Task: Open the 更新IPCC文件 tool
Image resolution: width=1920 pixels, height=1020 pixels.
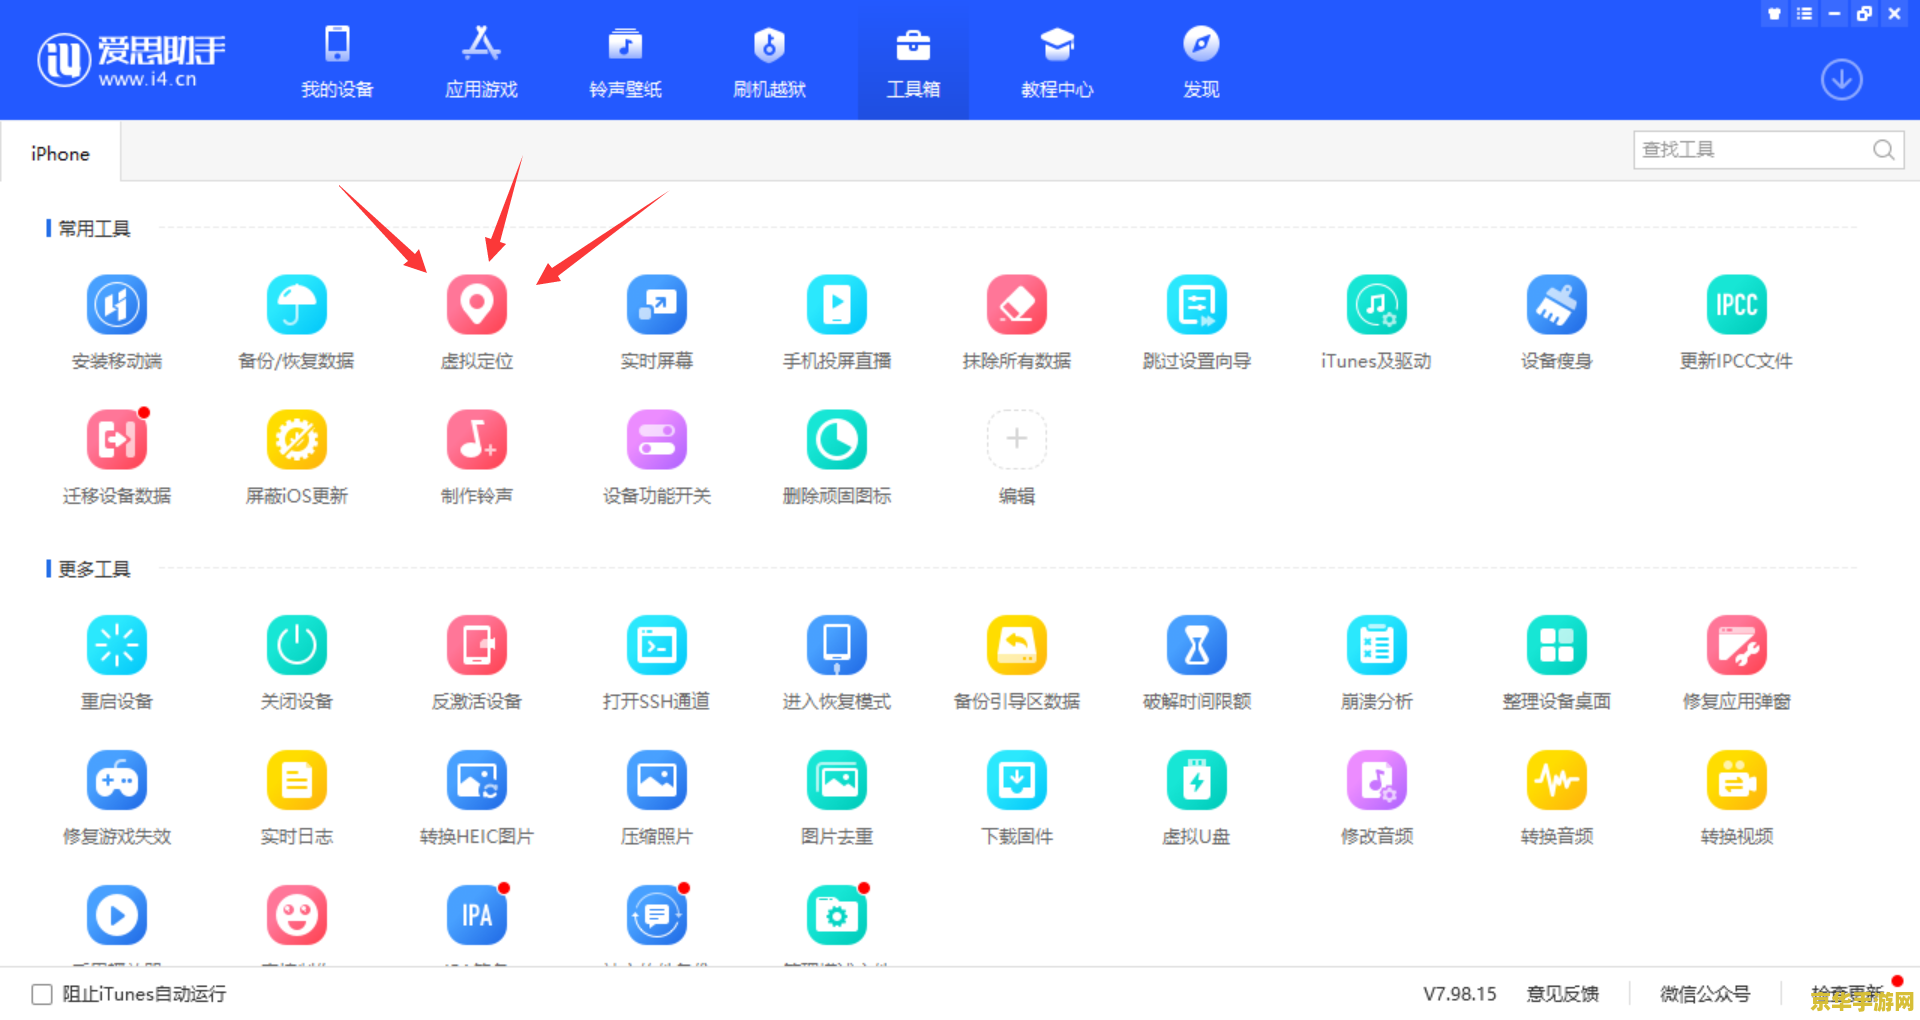Action: point(1736,305)
